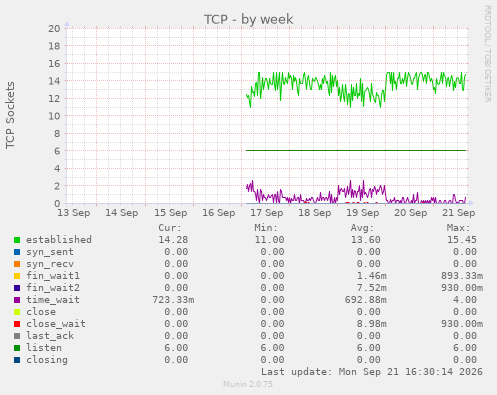Screen dimensions: 497x395
Task: Click the last_ack gray legend swatch
Action: (17, 336)
